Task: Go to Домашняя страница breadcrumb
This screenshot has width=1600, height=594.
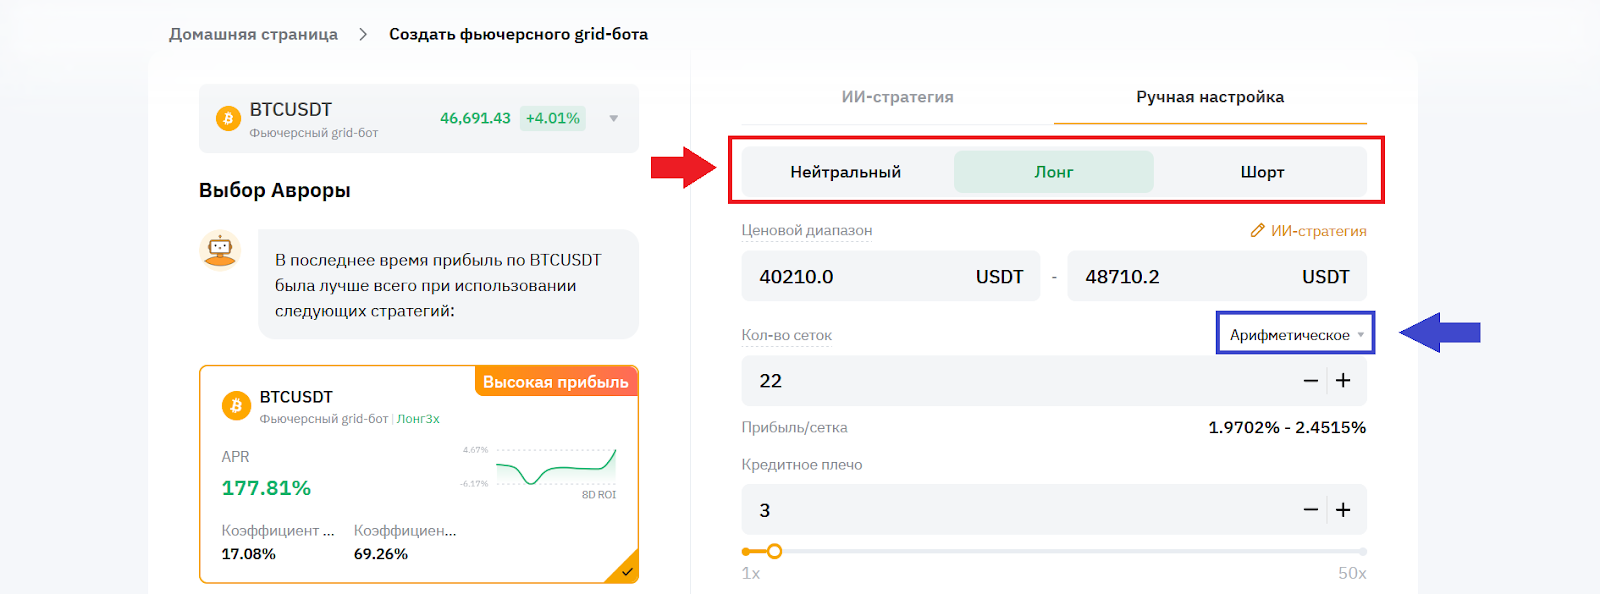Action: tap(253, 34)
